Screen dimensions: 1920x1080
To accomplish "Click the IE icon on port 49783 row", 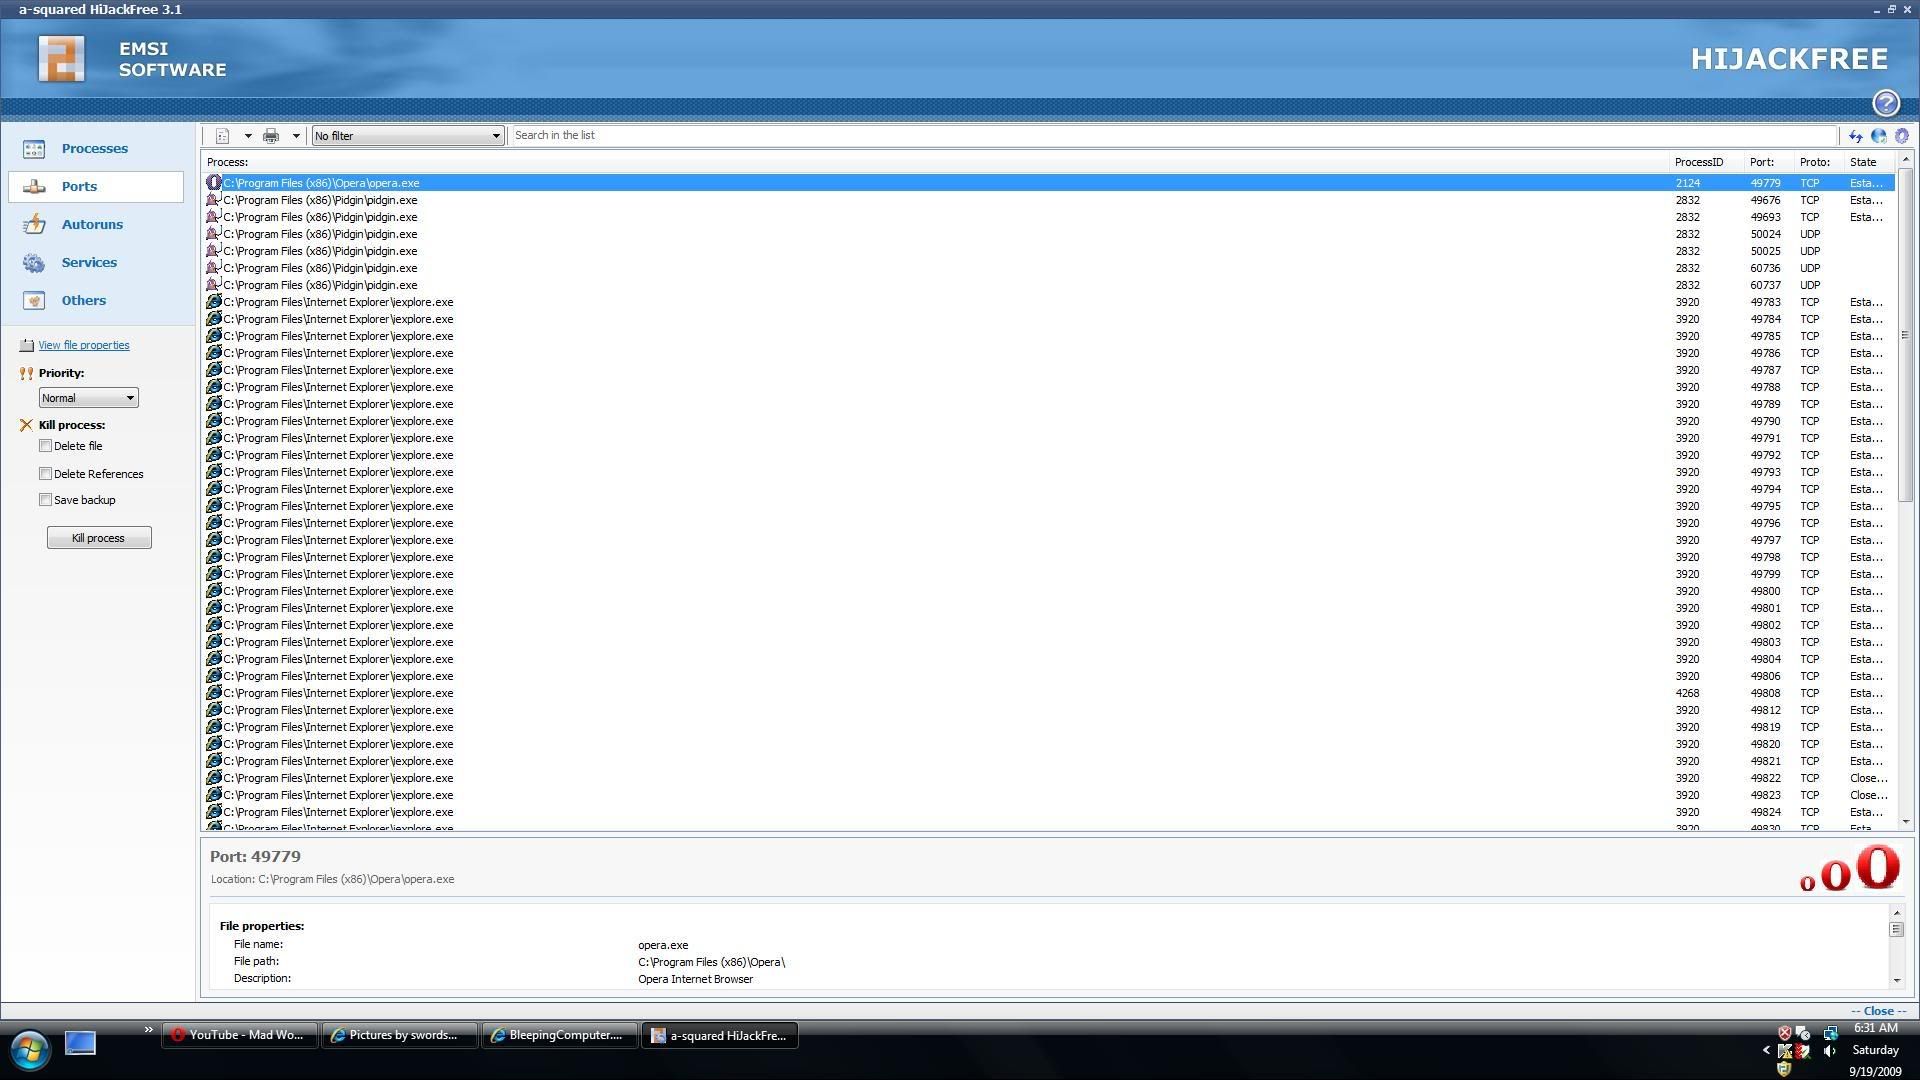I will (214, 302).
